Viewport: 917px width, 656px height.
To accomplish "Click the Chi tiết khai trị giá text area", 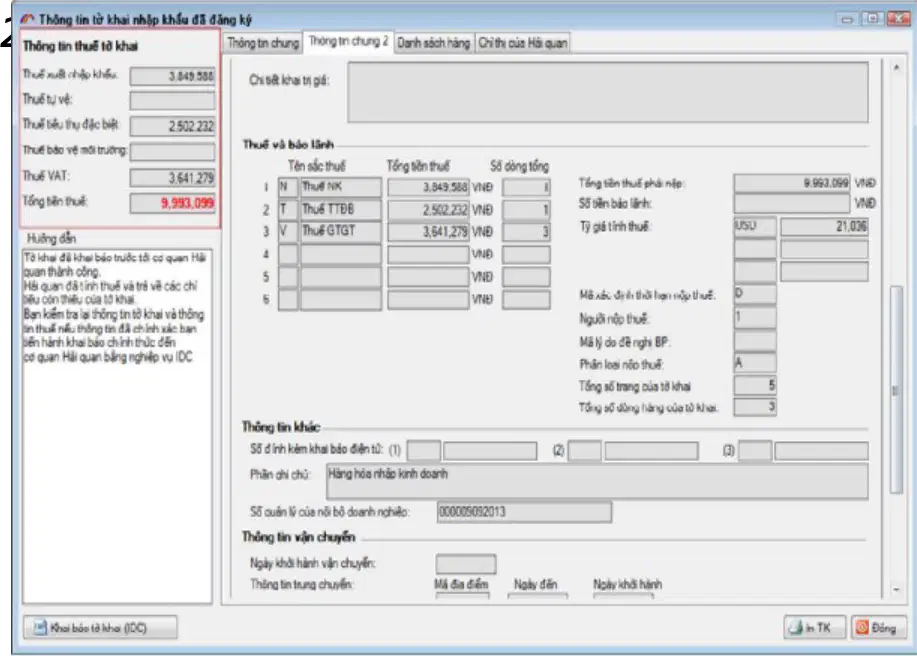I will pyautogui.click(x=608, y=92).
